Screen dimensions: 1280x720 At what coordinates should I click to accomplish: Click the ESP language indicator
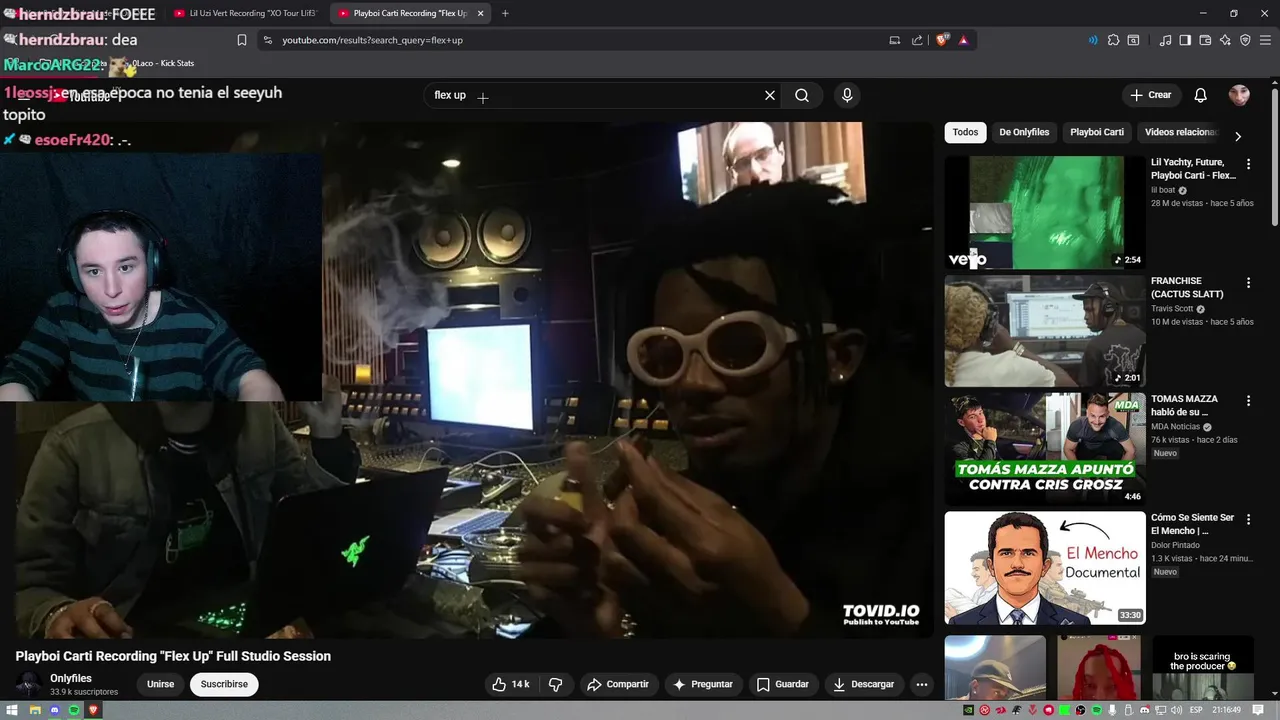(x=1196, y=710)
